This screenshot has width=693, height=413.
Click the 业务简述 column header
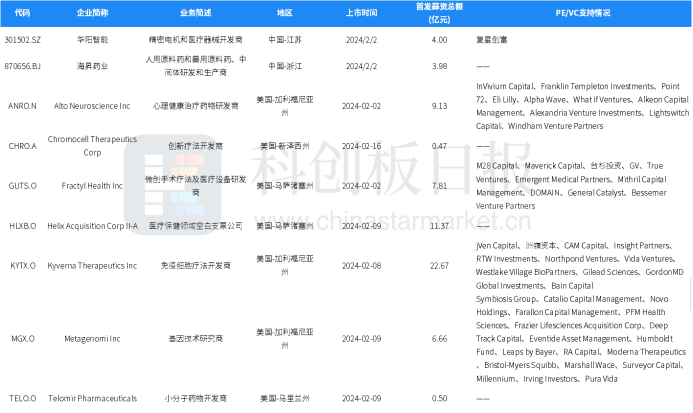click(196, 13)
